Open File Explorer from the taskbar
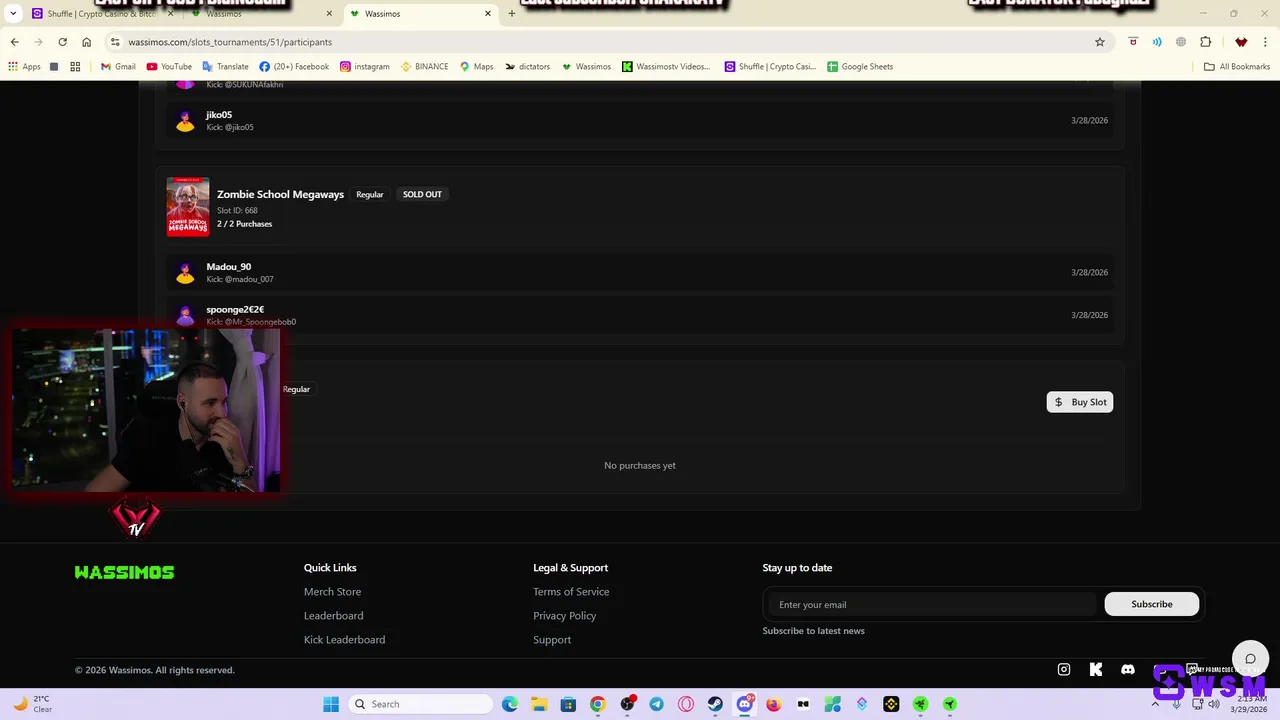This screenshot has height=720, width=1280. click(539, 704)
